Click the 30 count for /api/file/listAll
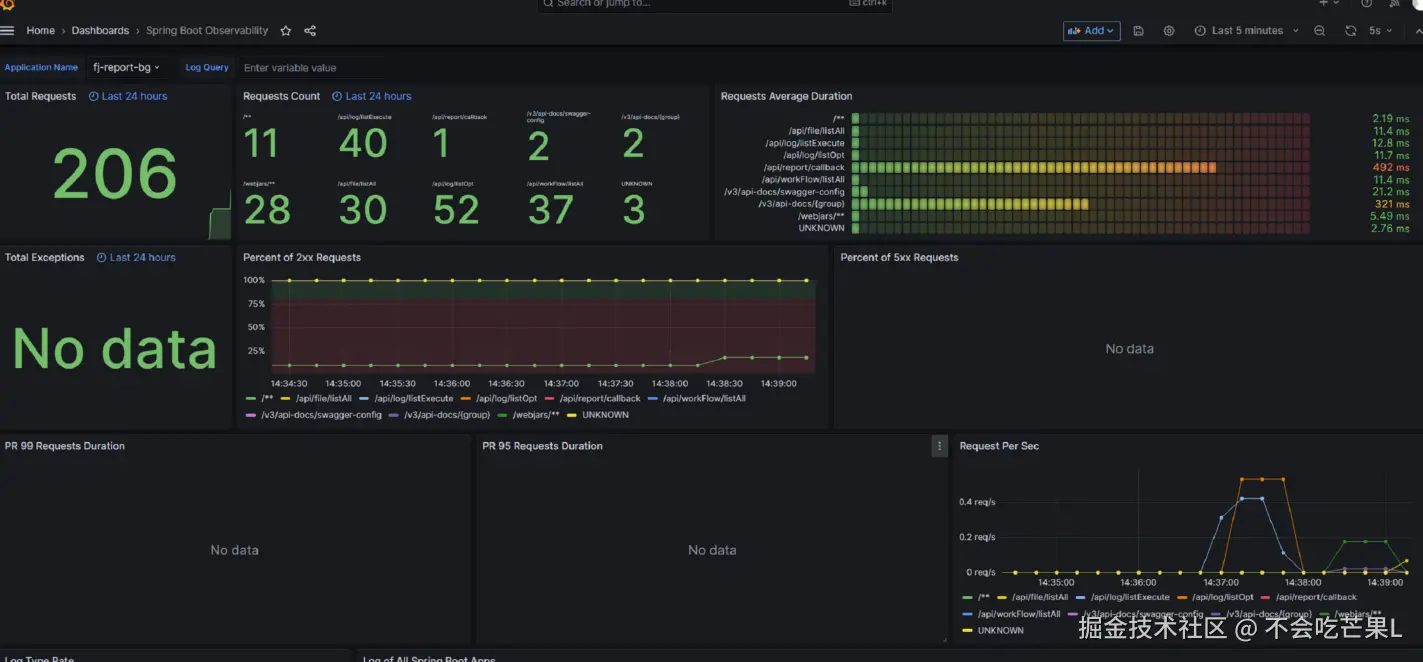 click(362, 210)
